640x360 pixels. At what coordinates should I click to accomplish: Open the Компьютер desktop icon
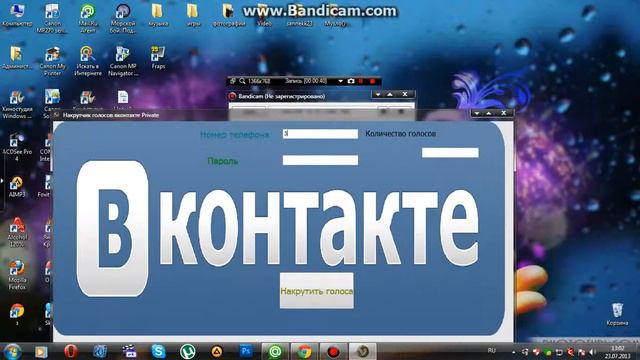pyautogui.click(x=17, y=16)
